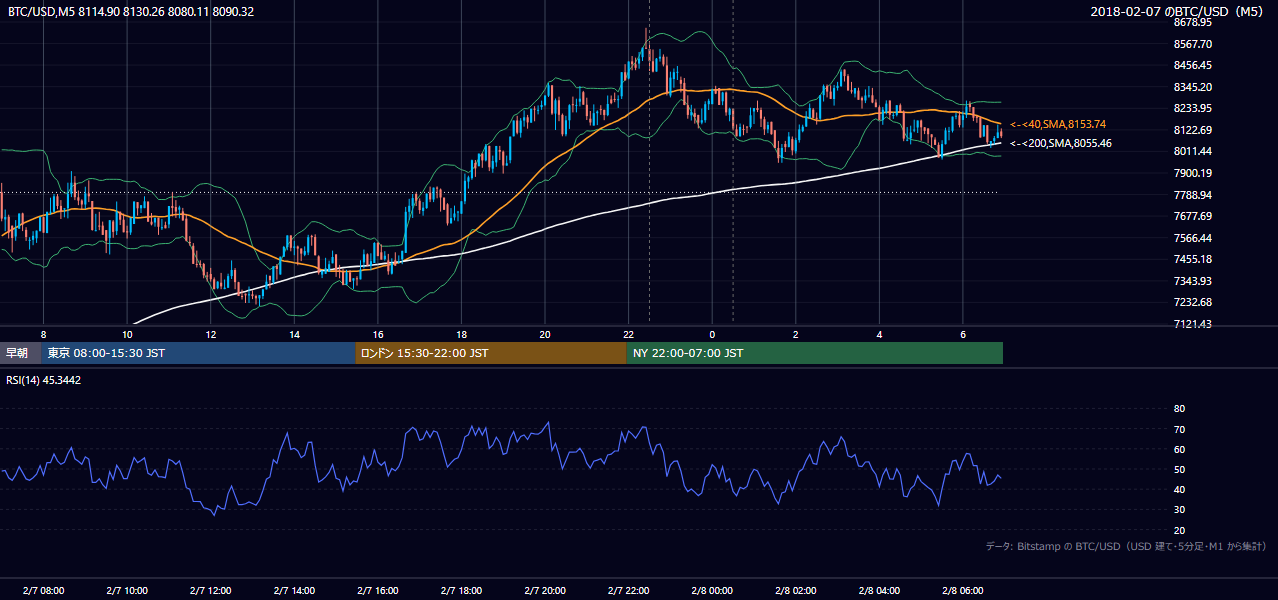Select the NY 22:00-07:00 JST session bar

pos(815,353)
